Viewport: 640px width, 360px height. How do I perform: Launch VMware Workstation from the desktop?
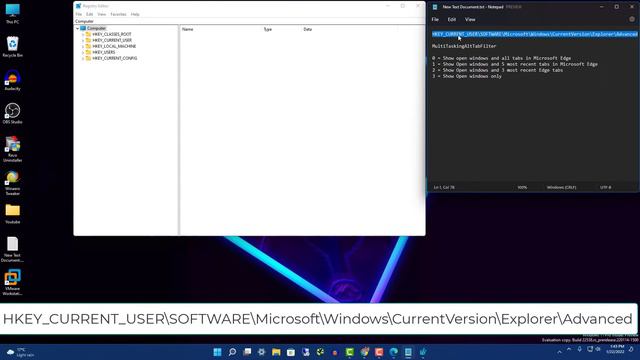point(12,282)
